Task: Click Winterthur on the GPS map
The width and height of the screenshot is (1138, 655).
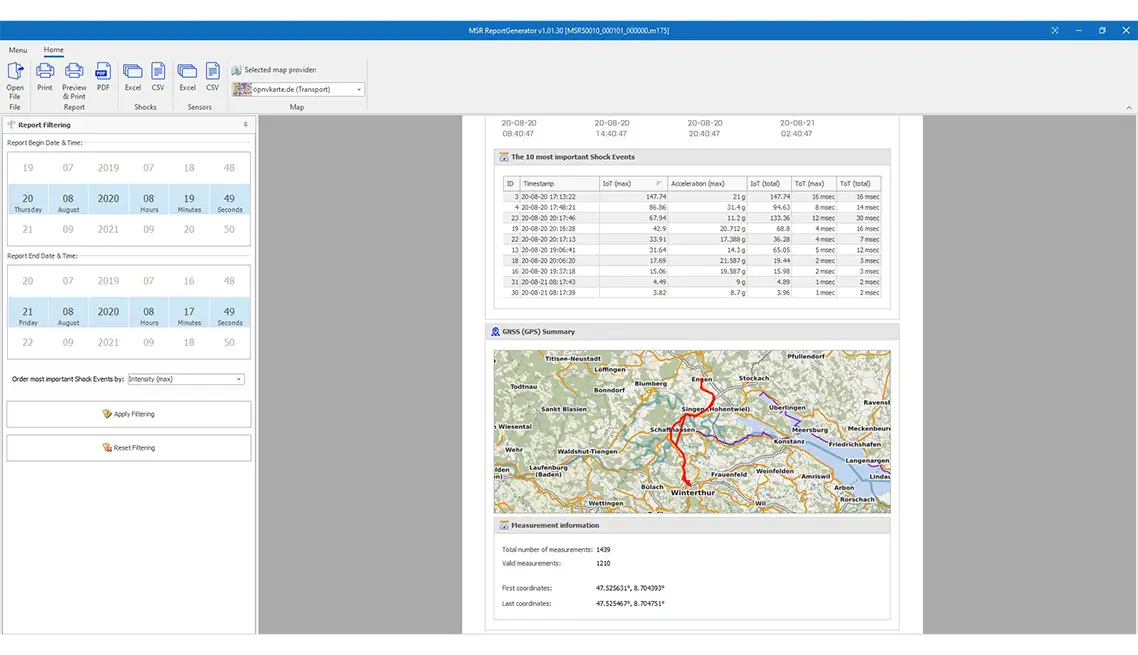Action: click(692, 493)
